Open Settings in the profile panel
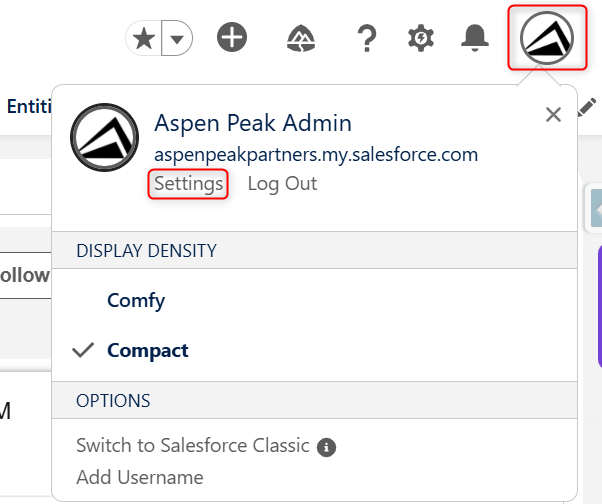602x504 pixels. 188,184
